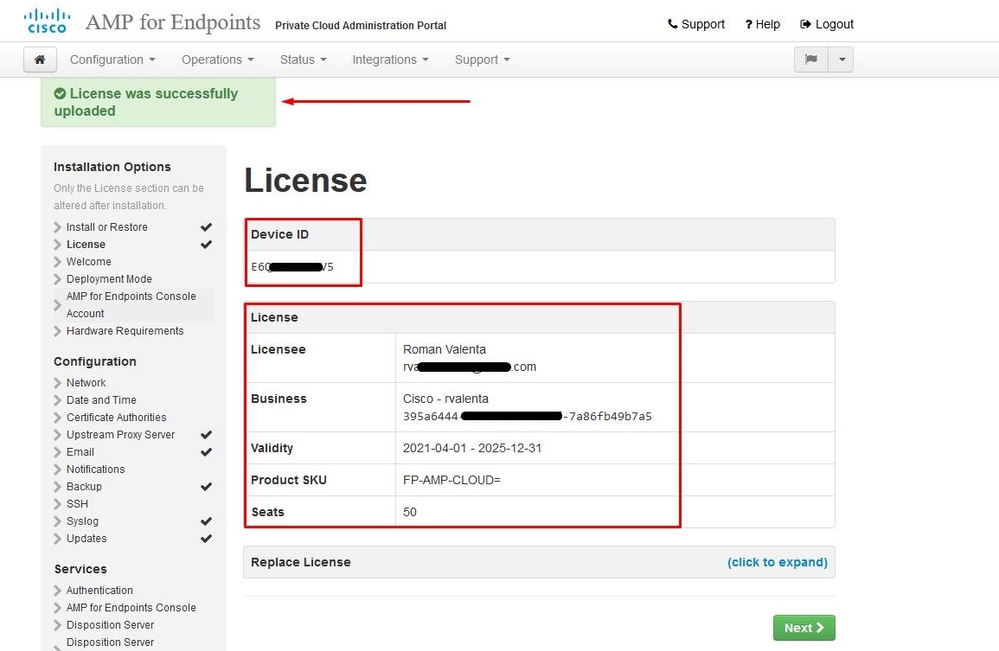Open Deployment Mode in the sidebar
Viewport: 999px width, 651px height.
click(x=109, y=279)
